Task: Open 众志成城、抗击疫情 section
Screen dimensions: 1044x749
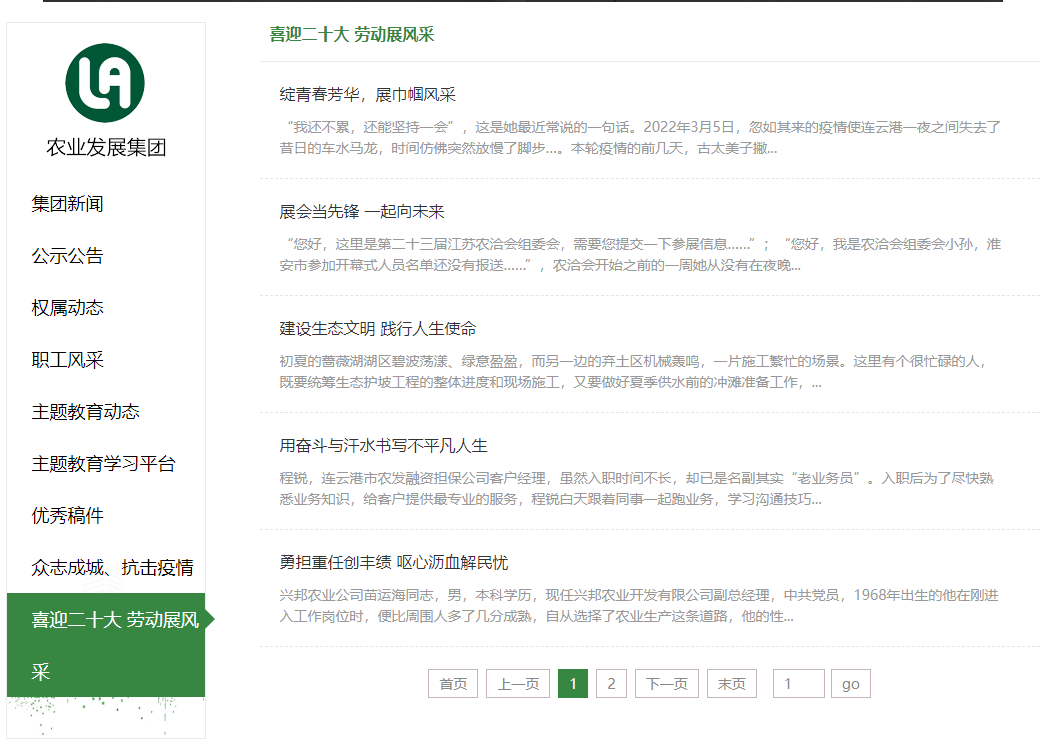Action: [112, 568]
